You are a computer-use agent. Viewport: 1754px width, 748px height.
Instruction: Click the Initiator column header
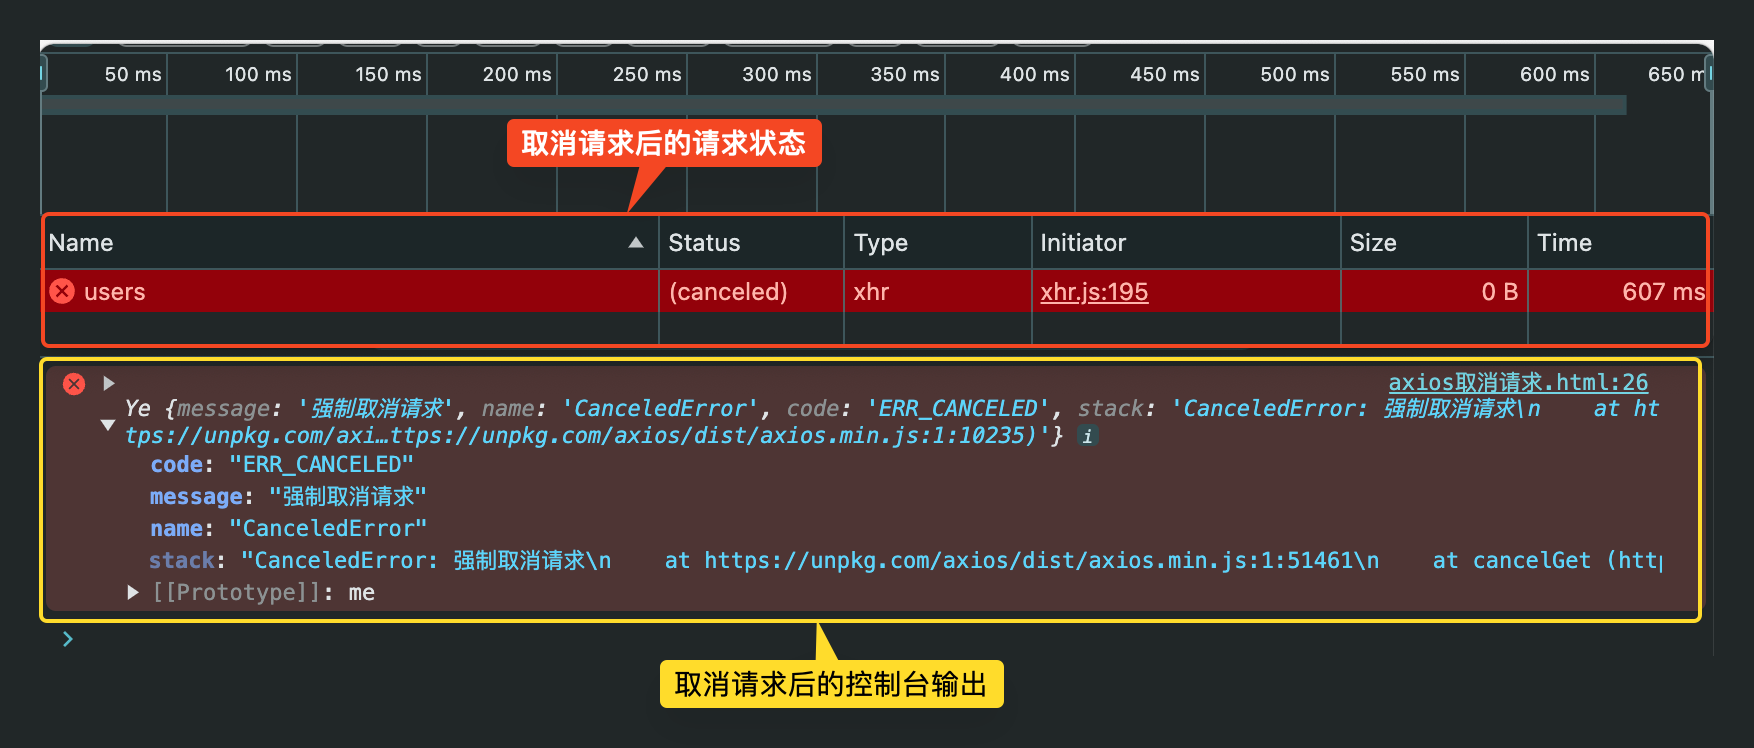coord(1082,243)
